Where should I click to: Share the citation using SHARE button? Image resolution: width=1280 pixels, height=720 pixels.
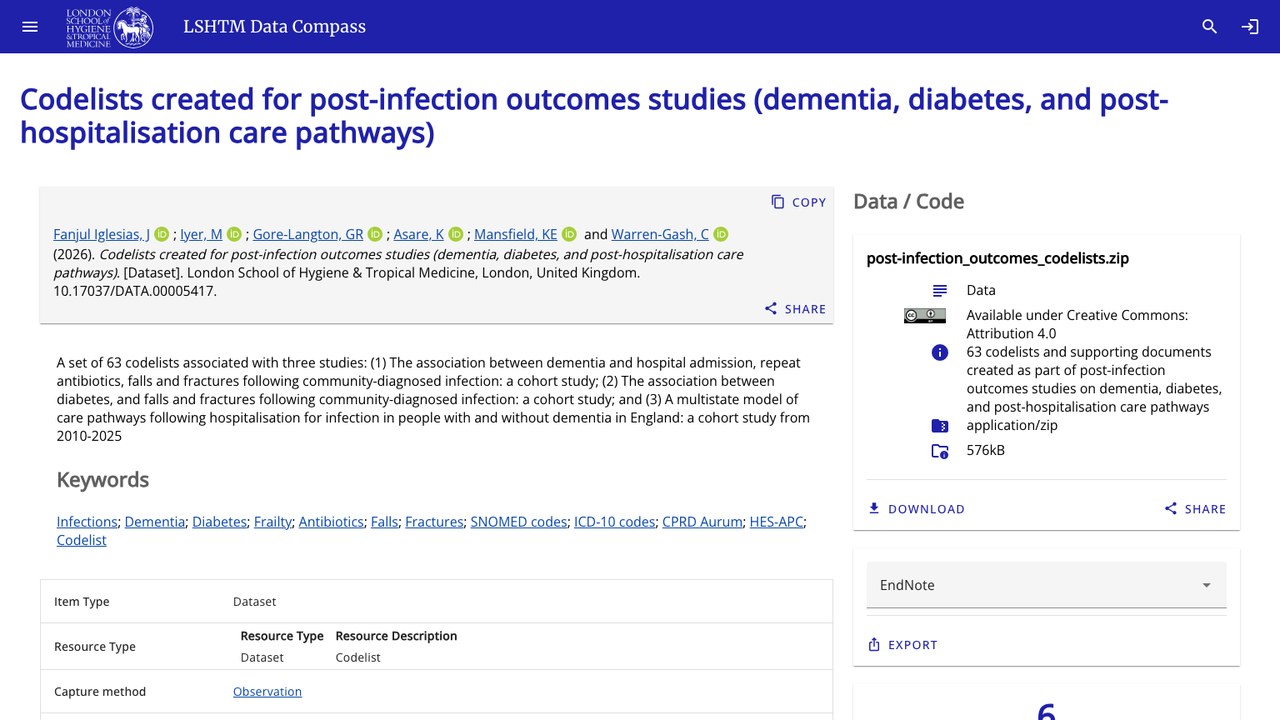coord(795,309)
